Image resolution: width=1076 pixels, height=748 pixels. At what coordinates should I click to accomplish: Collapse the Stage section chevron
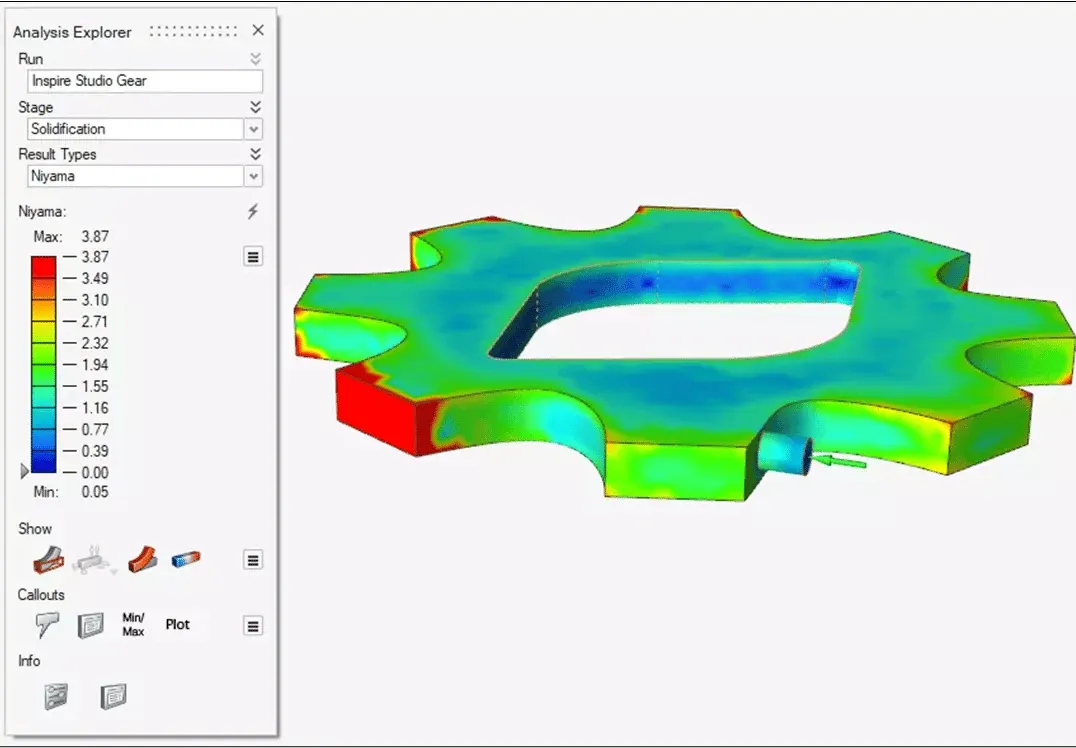tap(255, 107)
